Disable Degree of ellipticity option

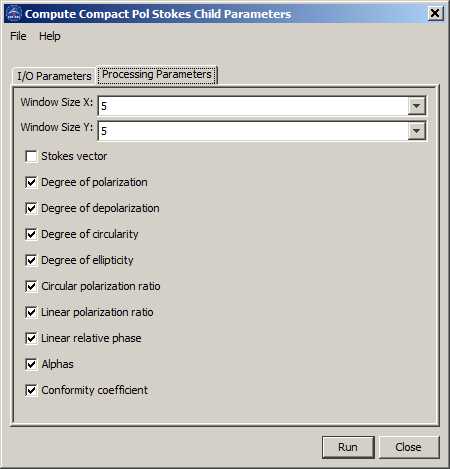(31, 260)
